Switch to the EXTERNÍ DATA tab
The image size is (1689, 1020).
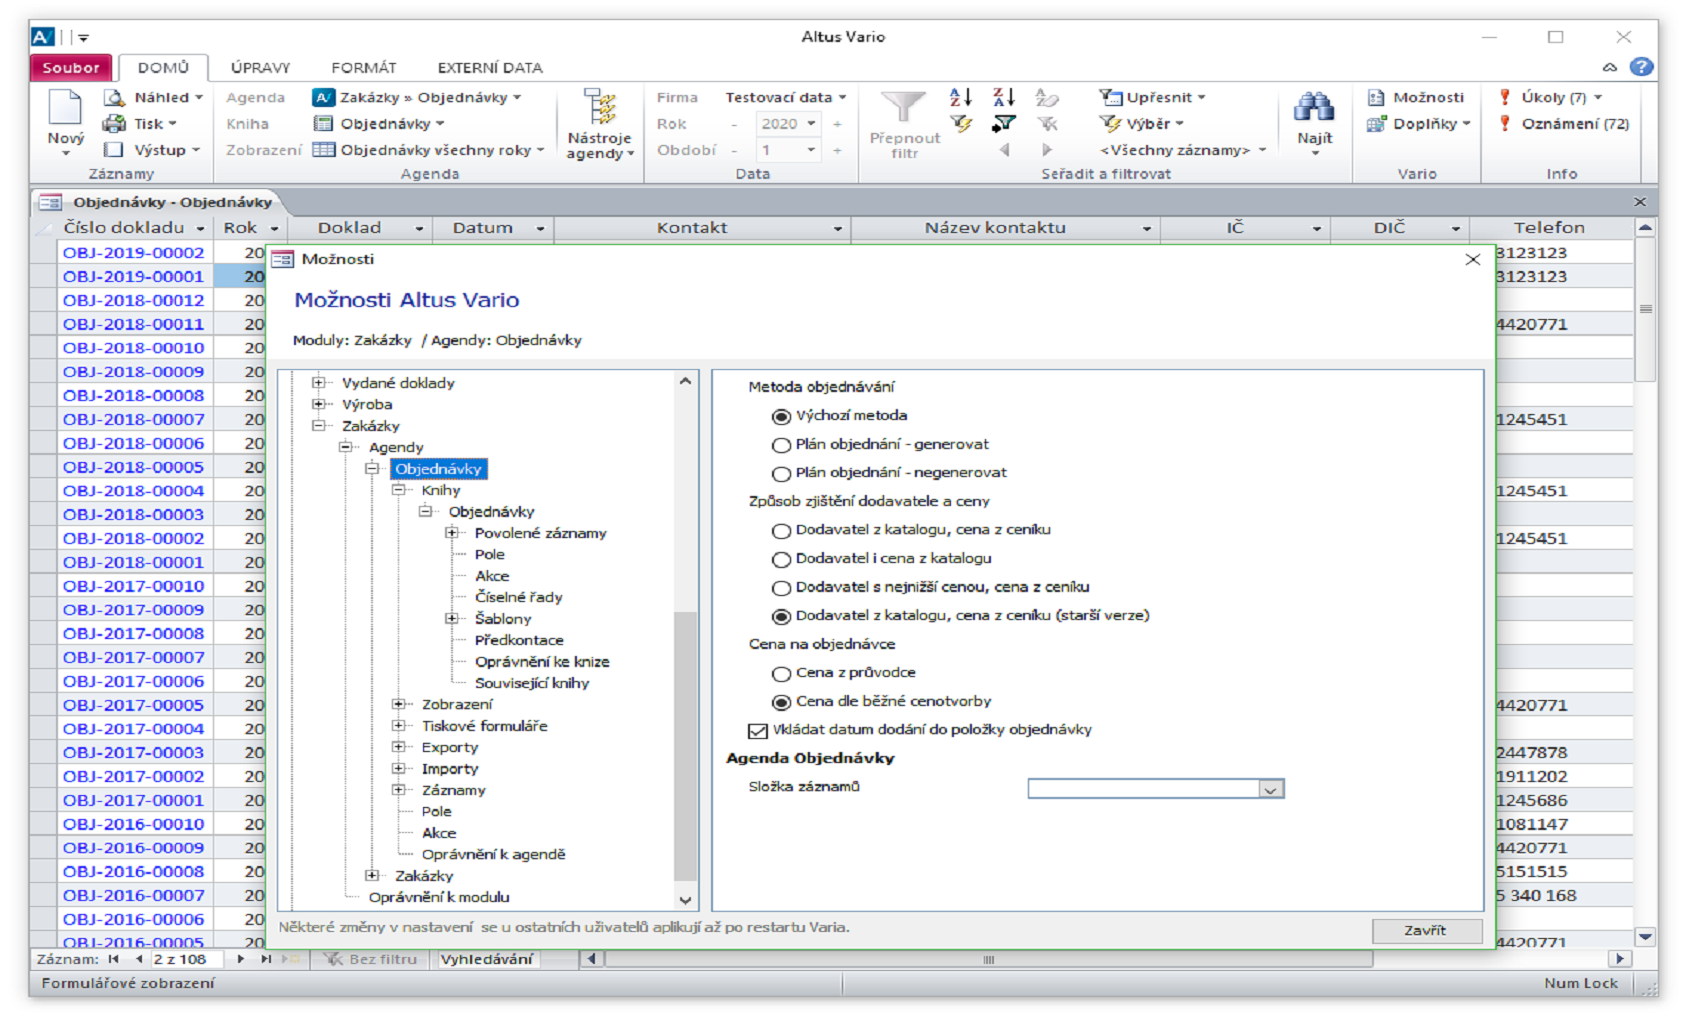point(490,67)
